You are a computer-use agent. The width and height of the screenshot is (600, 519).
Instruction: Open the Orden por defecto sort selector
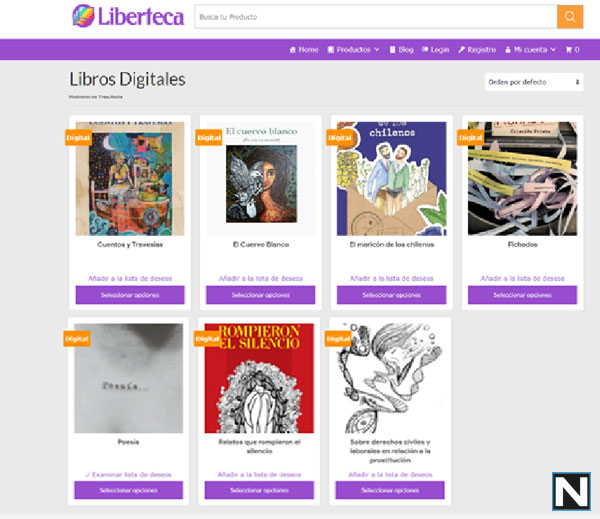(x=534, y=82)
